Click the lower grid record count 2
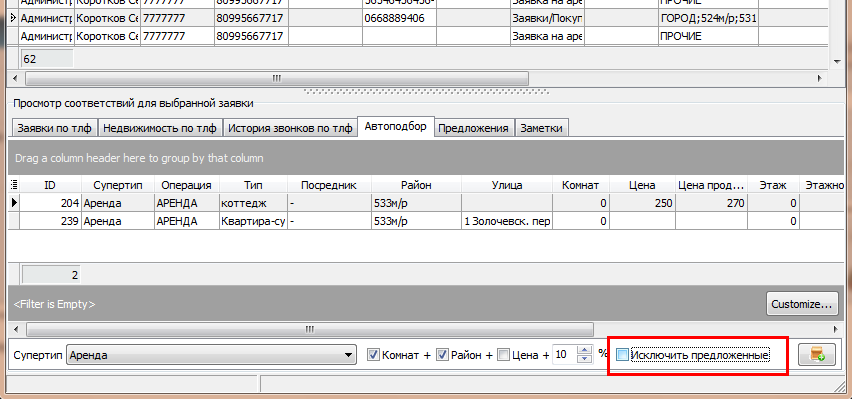This screenshot has height=399, width=852. (51, 275)
